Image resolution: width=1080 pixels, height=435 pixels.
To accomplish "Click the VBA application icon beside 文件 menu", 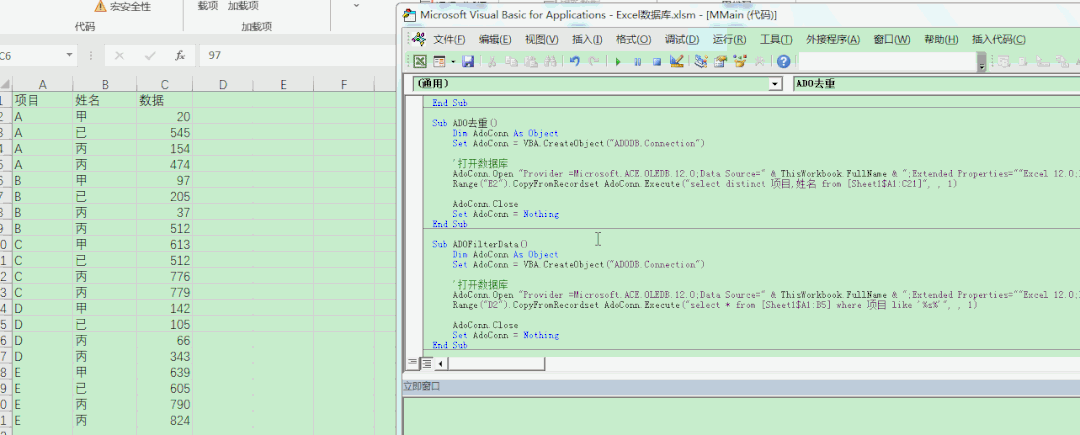I will point(418,39).
